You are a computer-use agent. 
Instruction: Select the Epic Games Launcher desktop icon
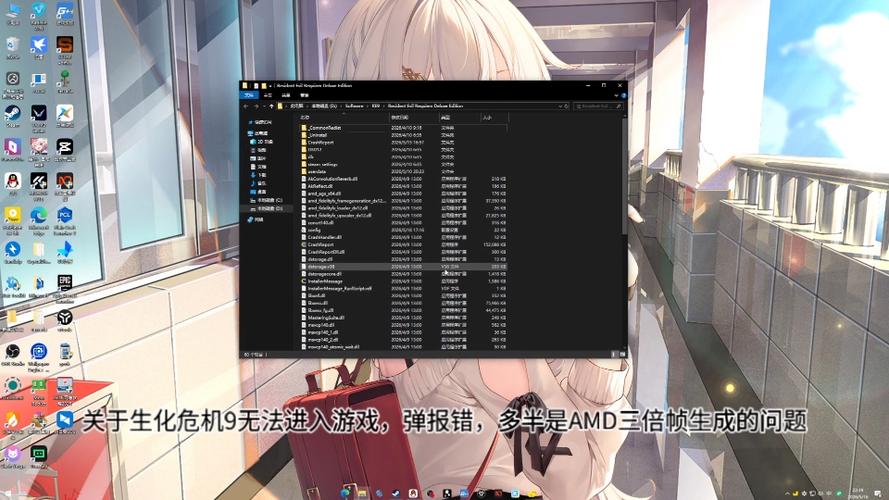tap(65, 286)
